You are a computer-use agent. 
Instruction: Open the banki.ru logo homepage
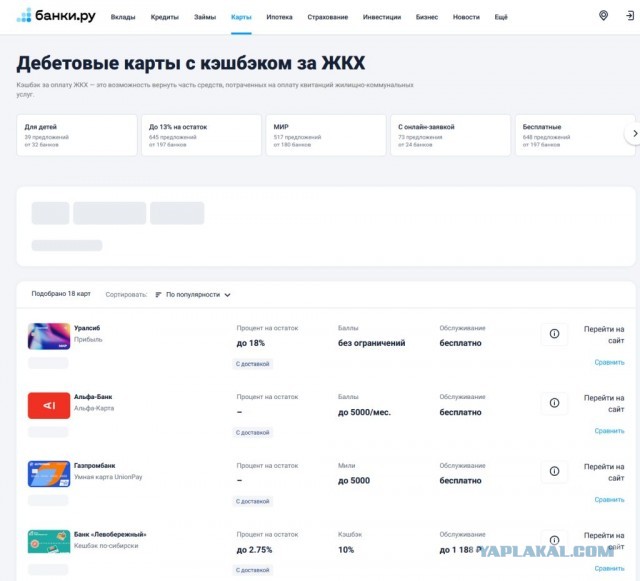pyautogui.click(x=56, y=16)
